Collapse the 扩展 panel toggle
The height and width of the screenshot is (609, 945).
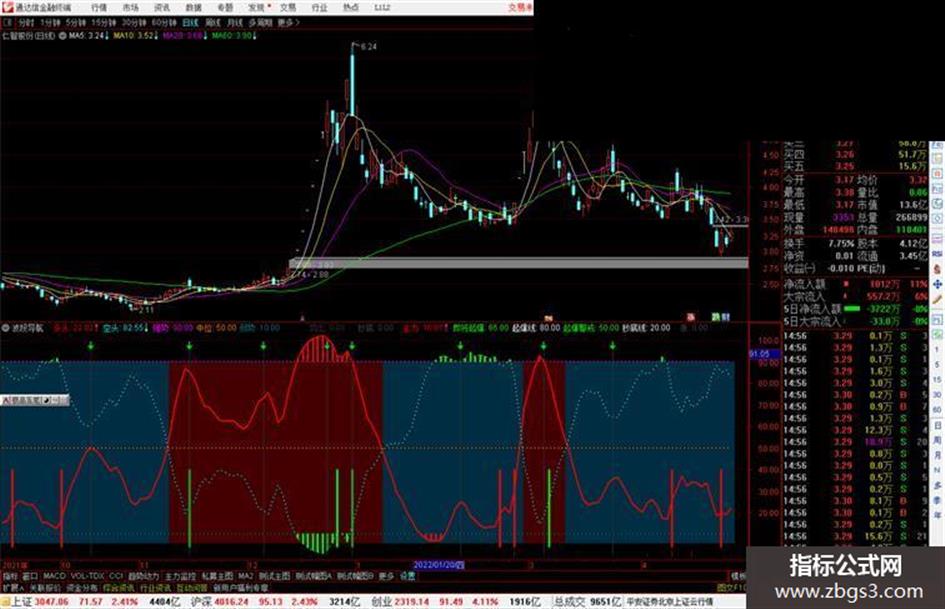tap(13, 588)
